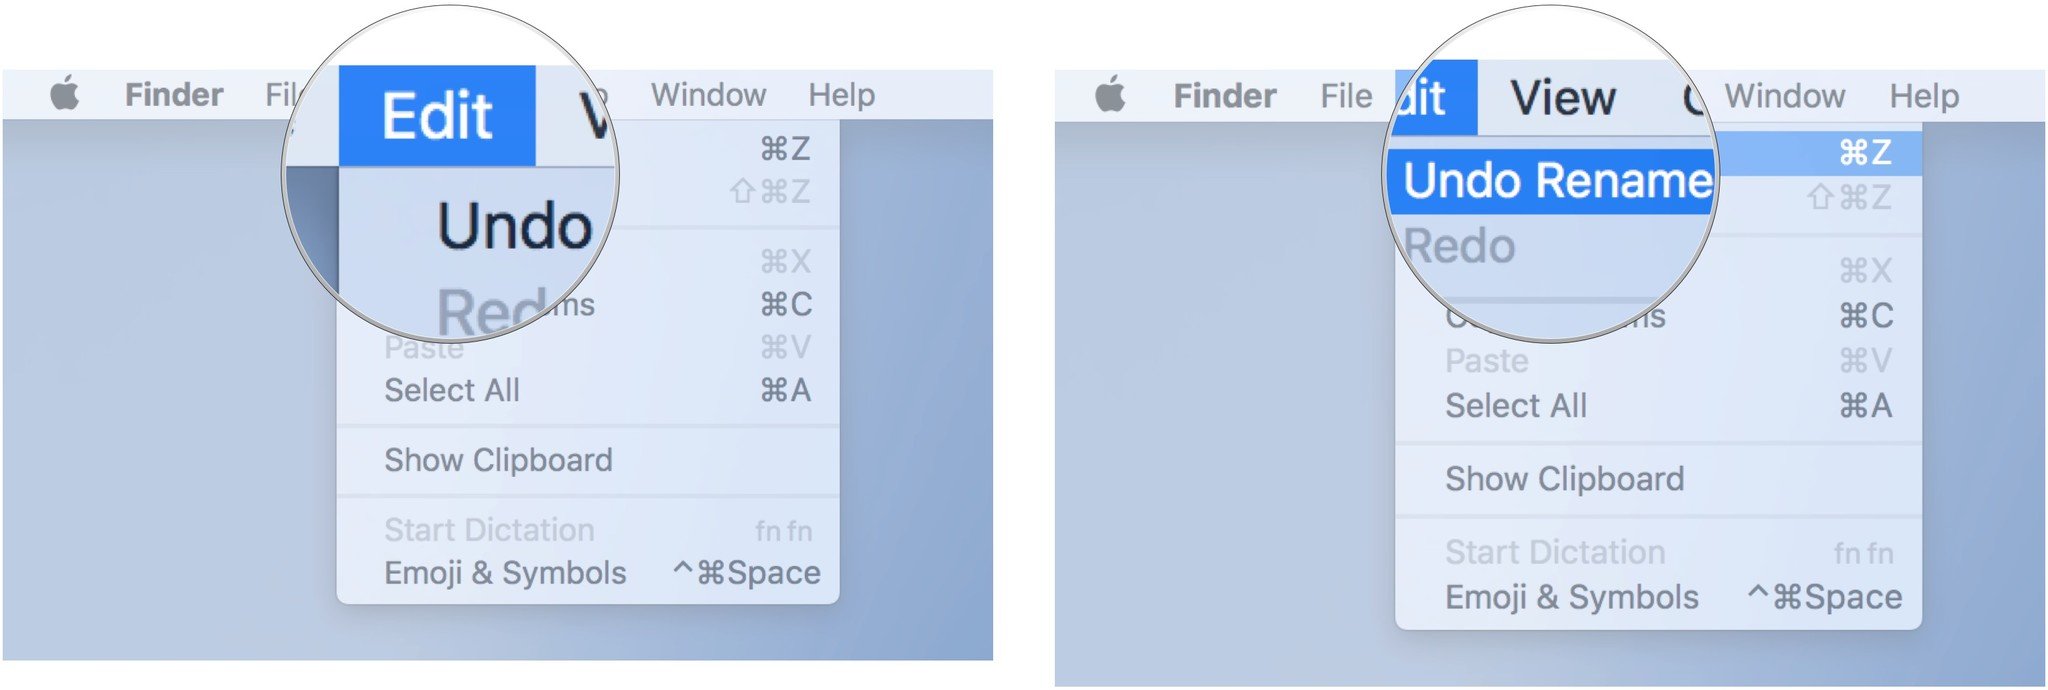Screen dimensions: 2048x690
Task: Open Emoji & Symbols in the left menu
Action: (x=505, y=573)
